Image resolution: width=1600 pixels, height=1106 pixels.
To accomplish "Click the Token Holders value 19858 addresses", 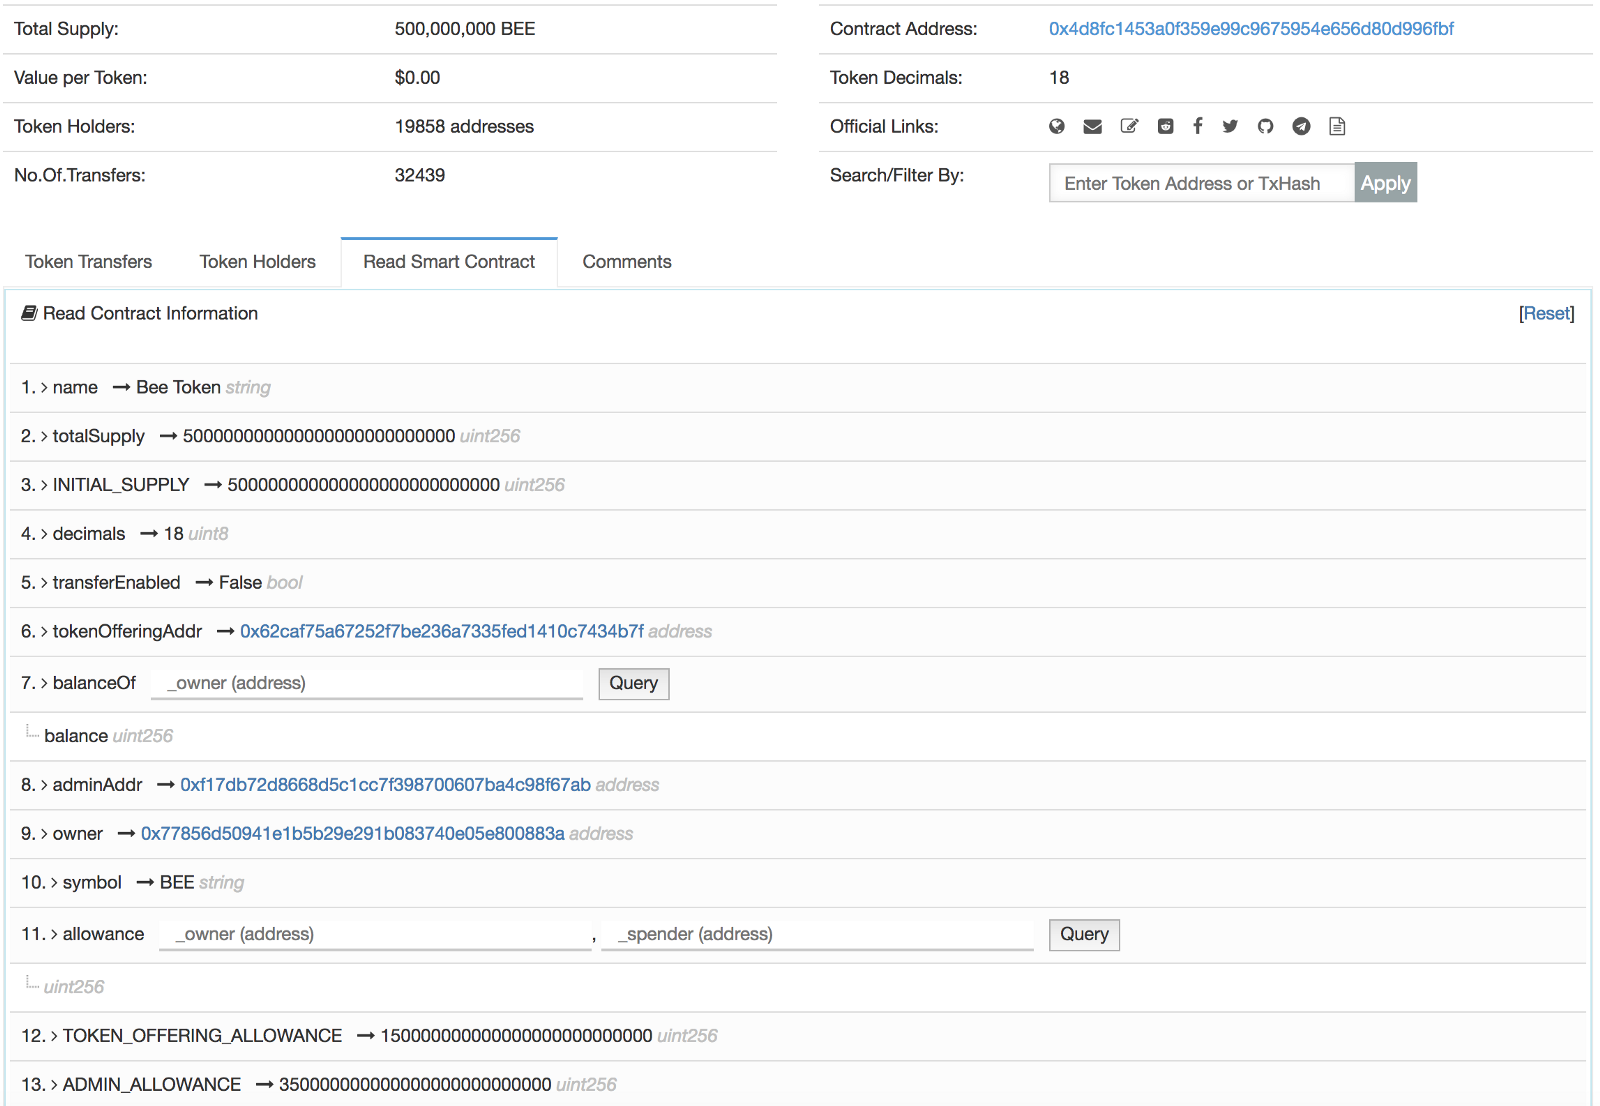I will click(x=465, y=127).
